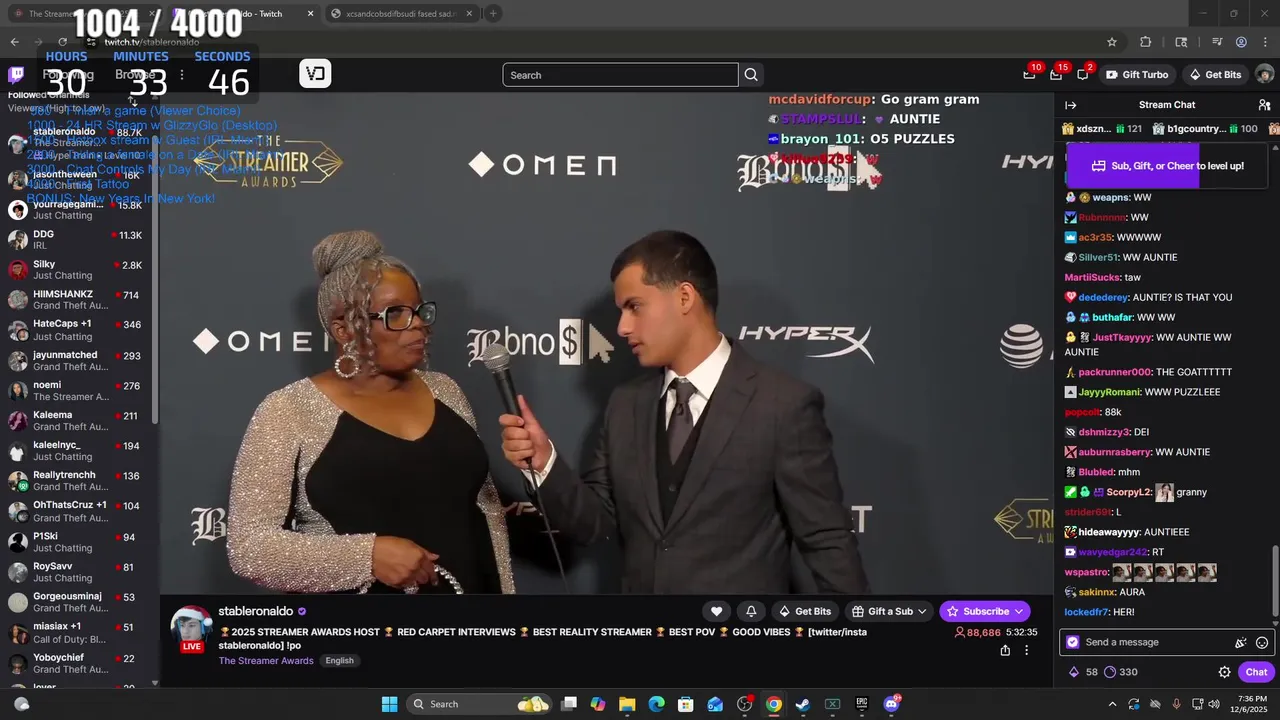Viewport: 1280px width, 720px height.
Task: Open Reallytrenchh channel in sidebar
Action: pos(78,481)
